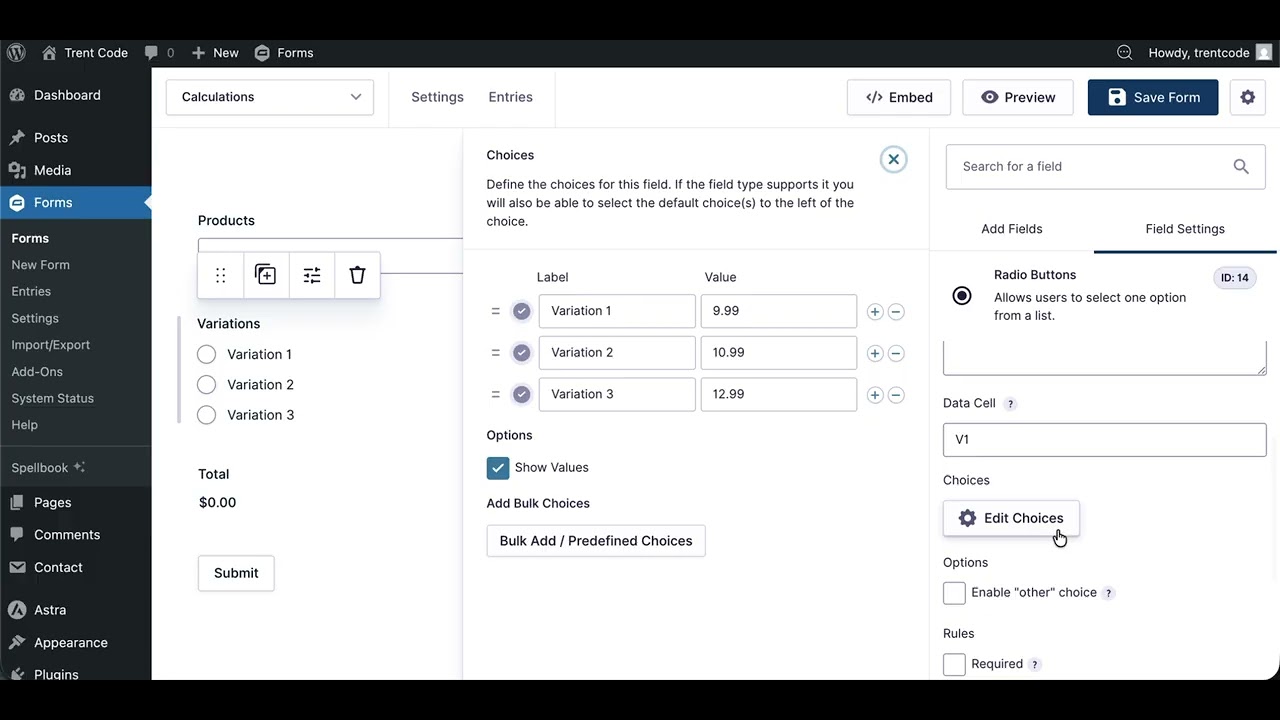Open the New content menu in admin bar
This screenshot has width=1280, height=720.
(x=215, y=53)
